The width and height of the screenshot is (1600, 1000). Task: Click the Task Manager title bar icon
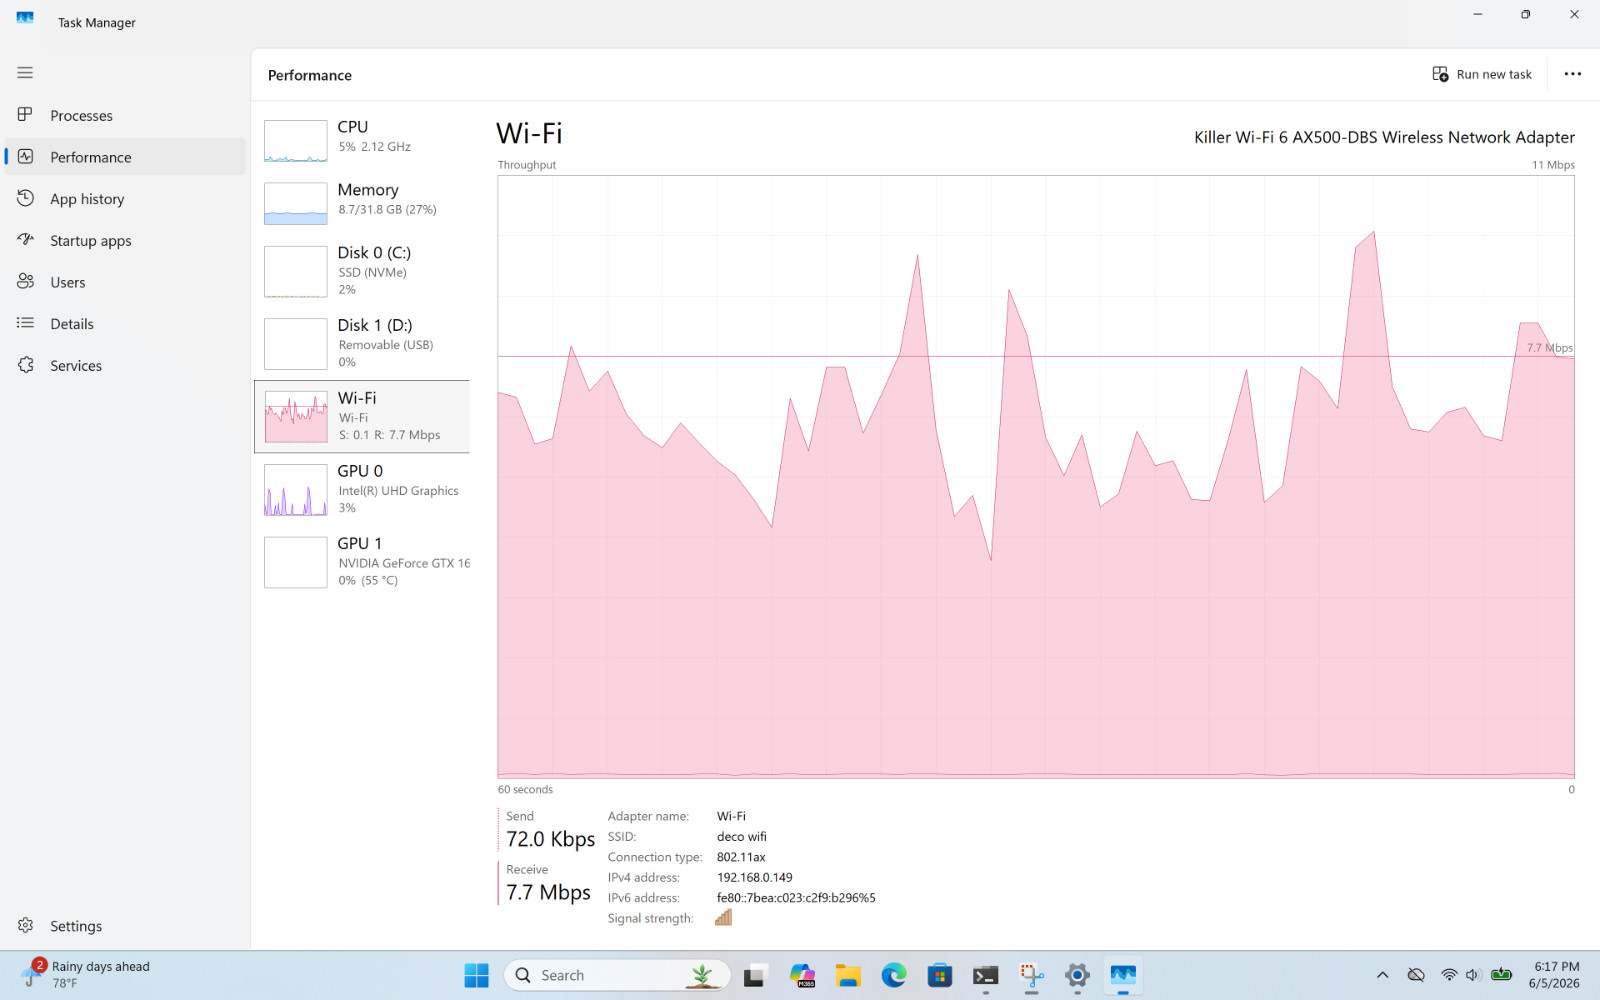(x=25, y=18)
